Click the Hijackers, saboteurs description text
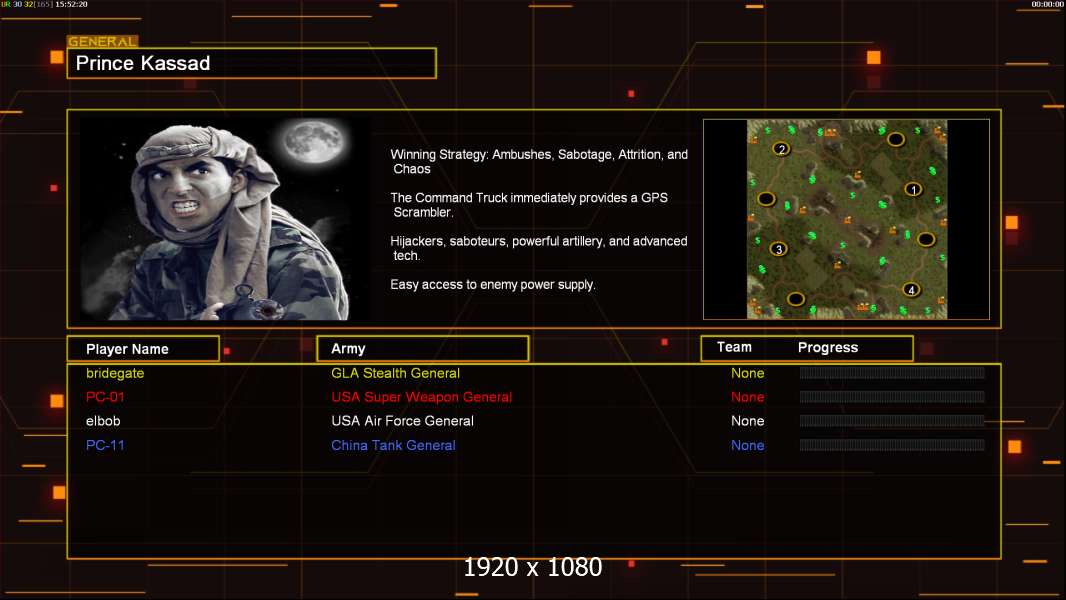The image size is (1066, 600). point(538,249)
